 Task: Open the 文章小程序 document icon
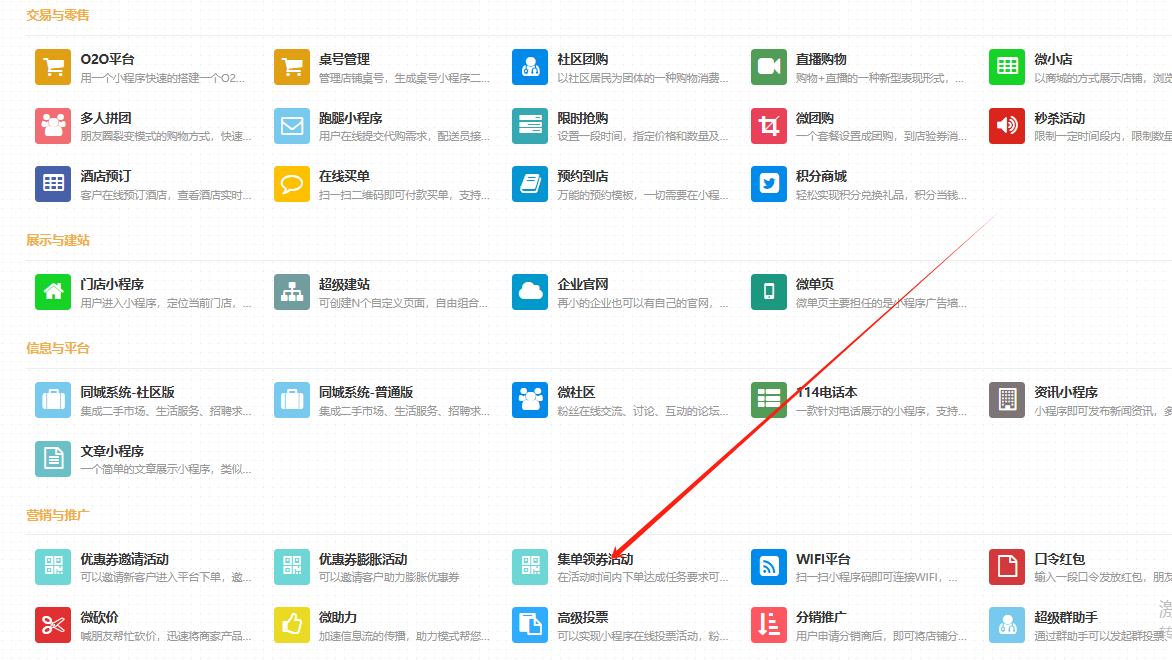coord(53,458)
